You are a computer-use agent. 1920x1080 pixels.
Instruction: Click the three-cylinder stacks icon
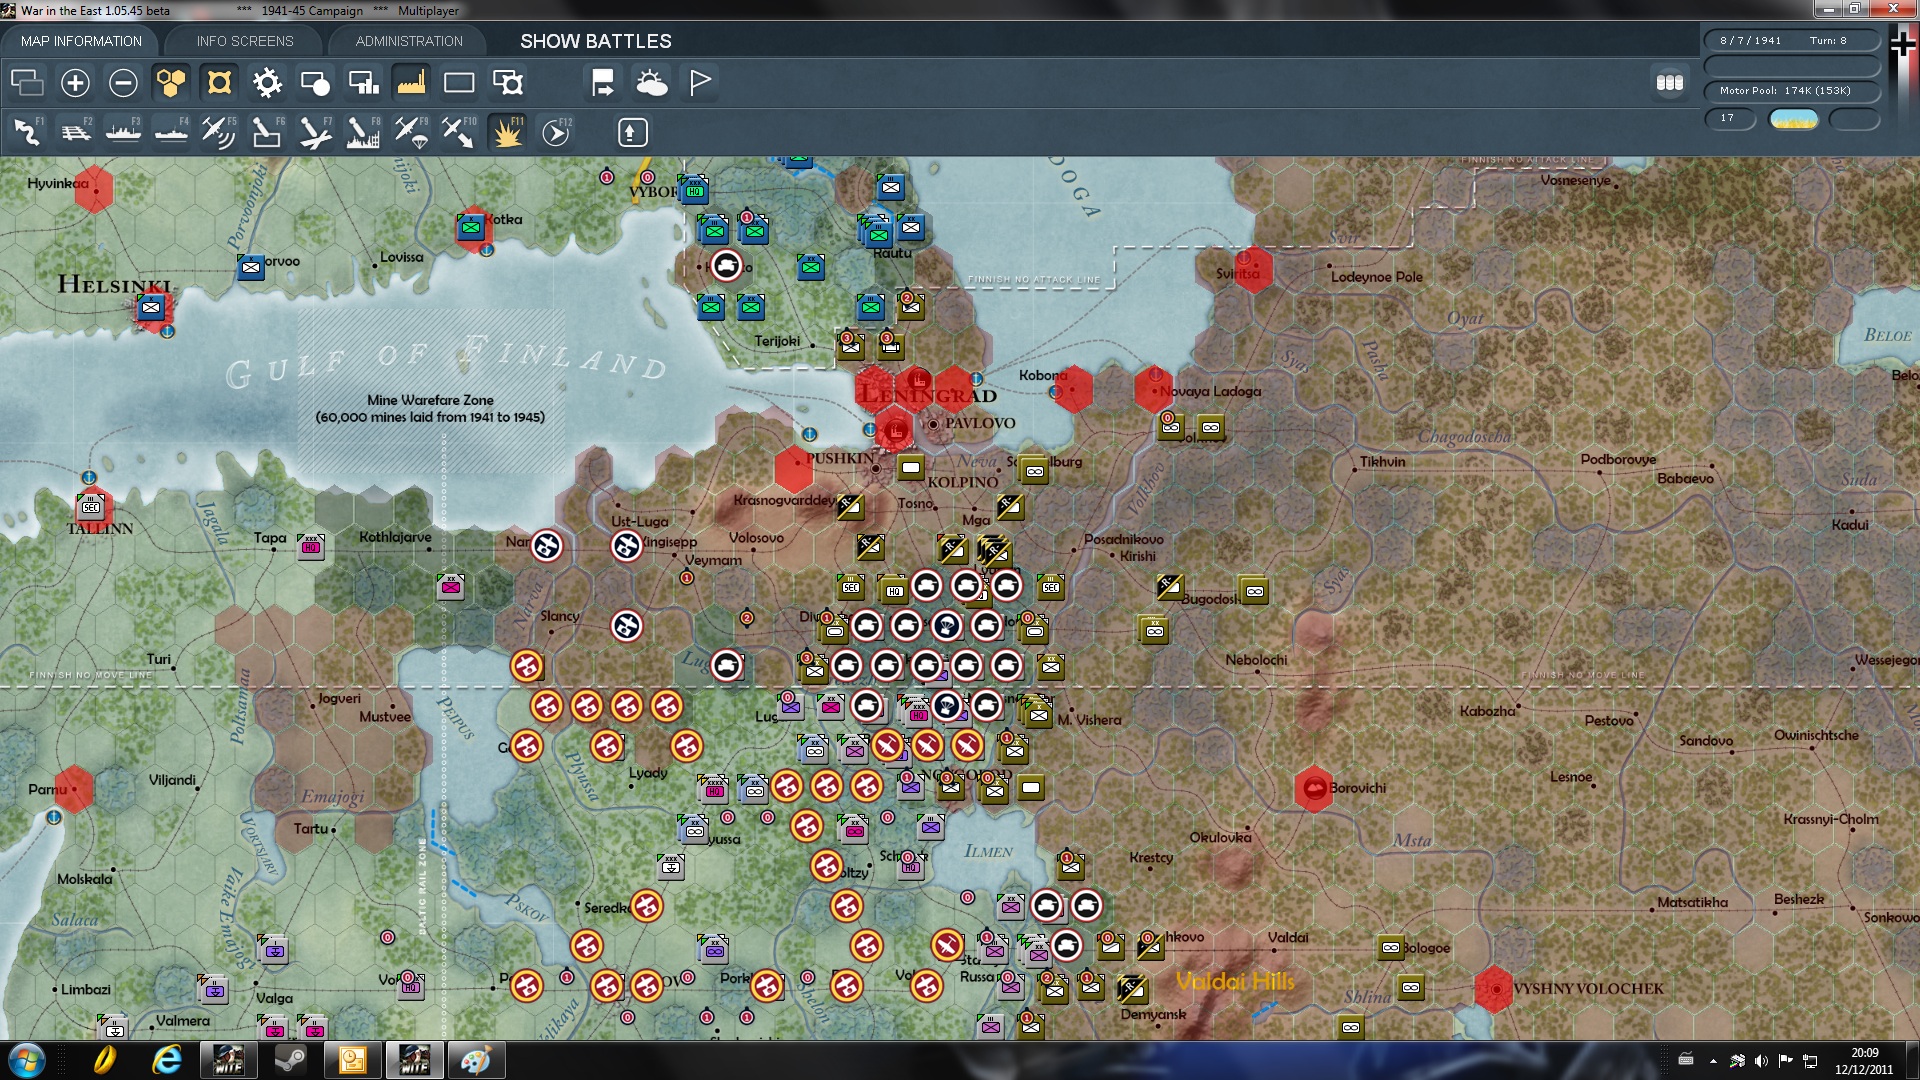(x=1670, y=83)
